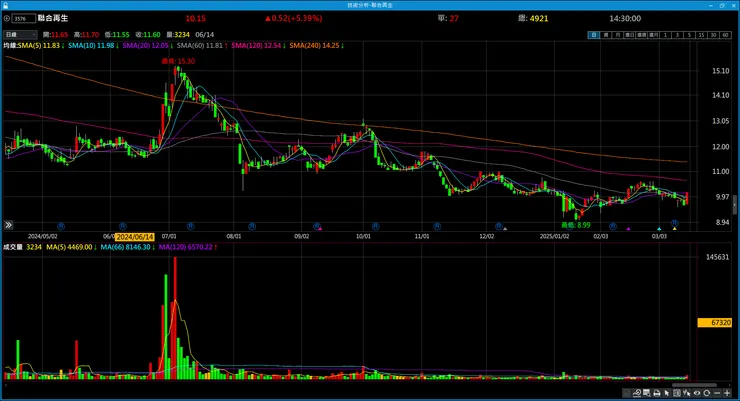The image size is (740, 401).
Task: Click the drawing trend-line tool icon
Action: (637, 393)
